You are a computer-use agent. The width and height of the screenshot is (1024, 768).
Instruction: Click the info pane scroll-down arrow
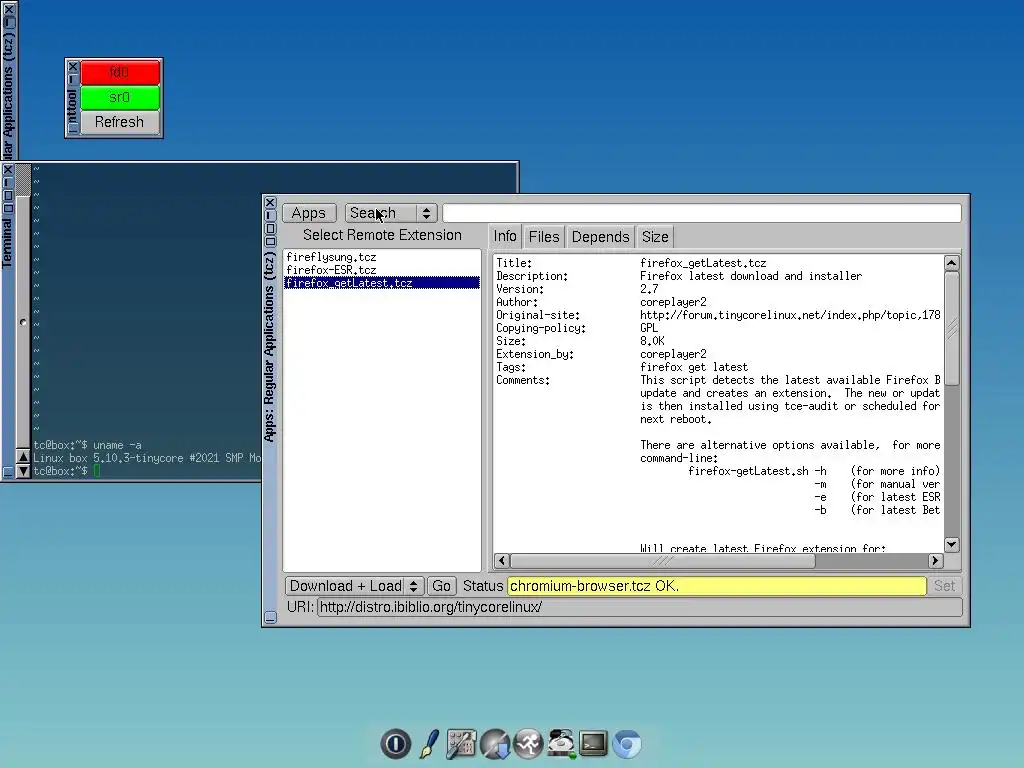point(952,544)
